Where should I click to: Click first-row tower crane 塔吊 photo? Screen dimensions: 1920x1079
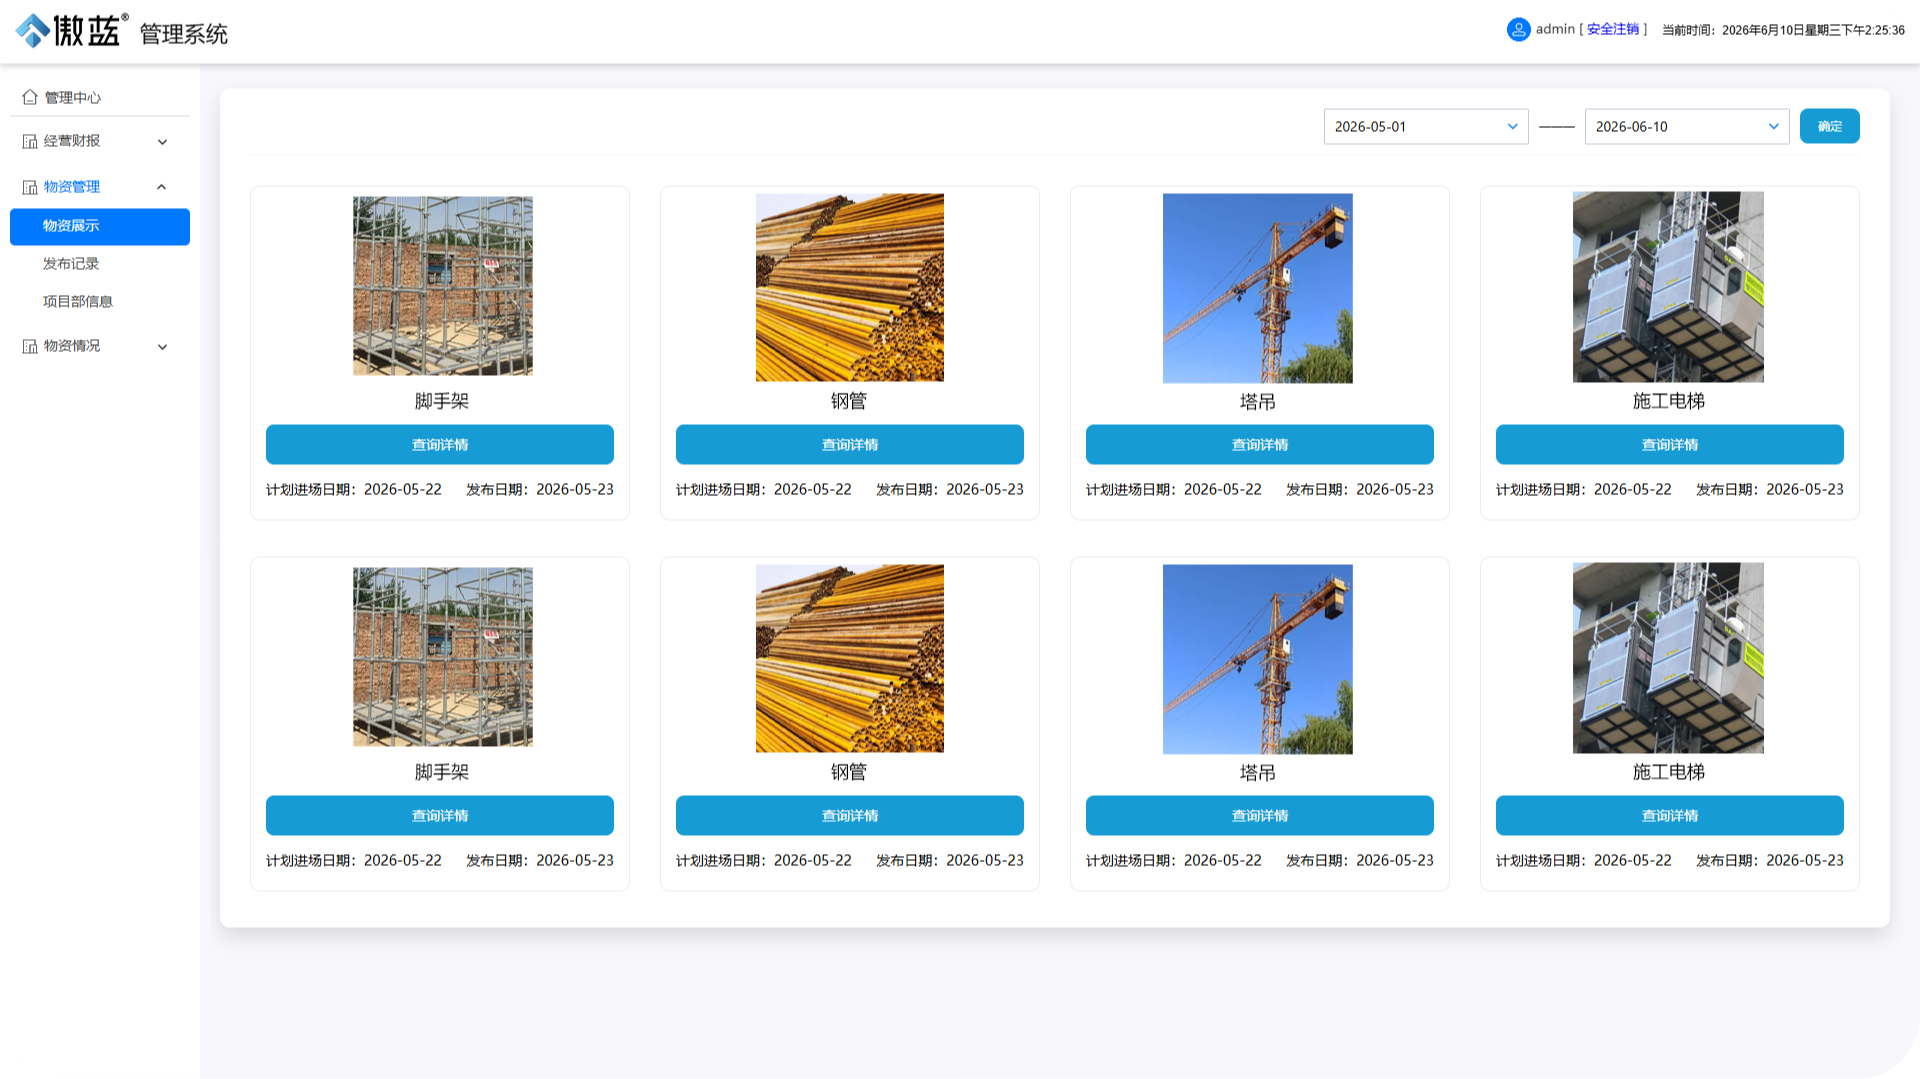coord(1258,289)
